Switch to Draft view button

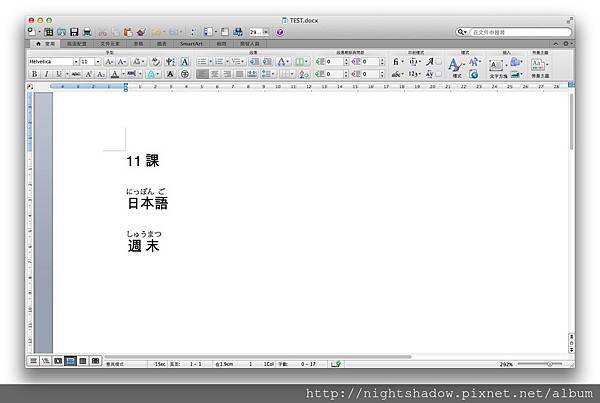[x=33, y=361]
